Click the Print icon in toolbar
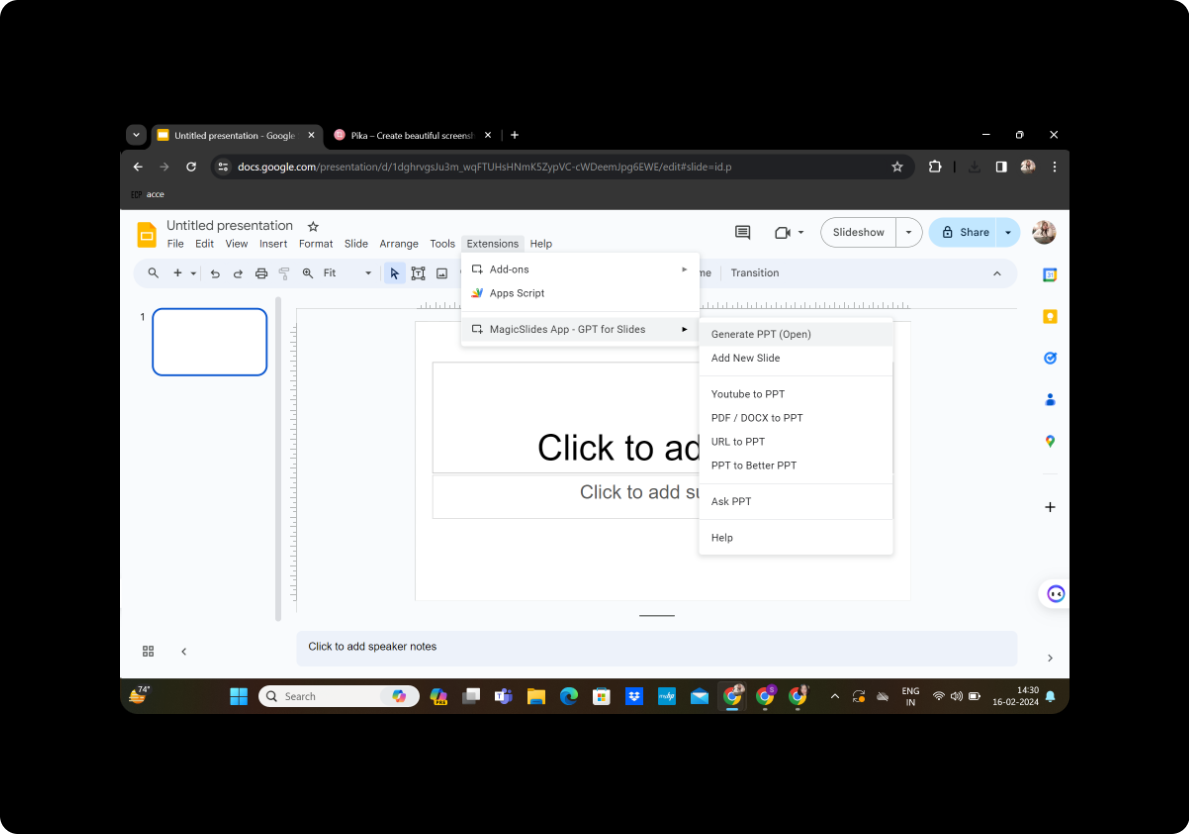This screenshot has height=834, width=1189. [261, 274]
